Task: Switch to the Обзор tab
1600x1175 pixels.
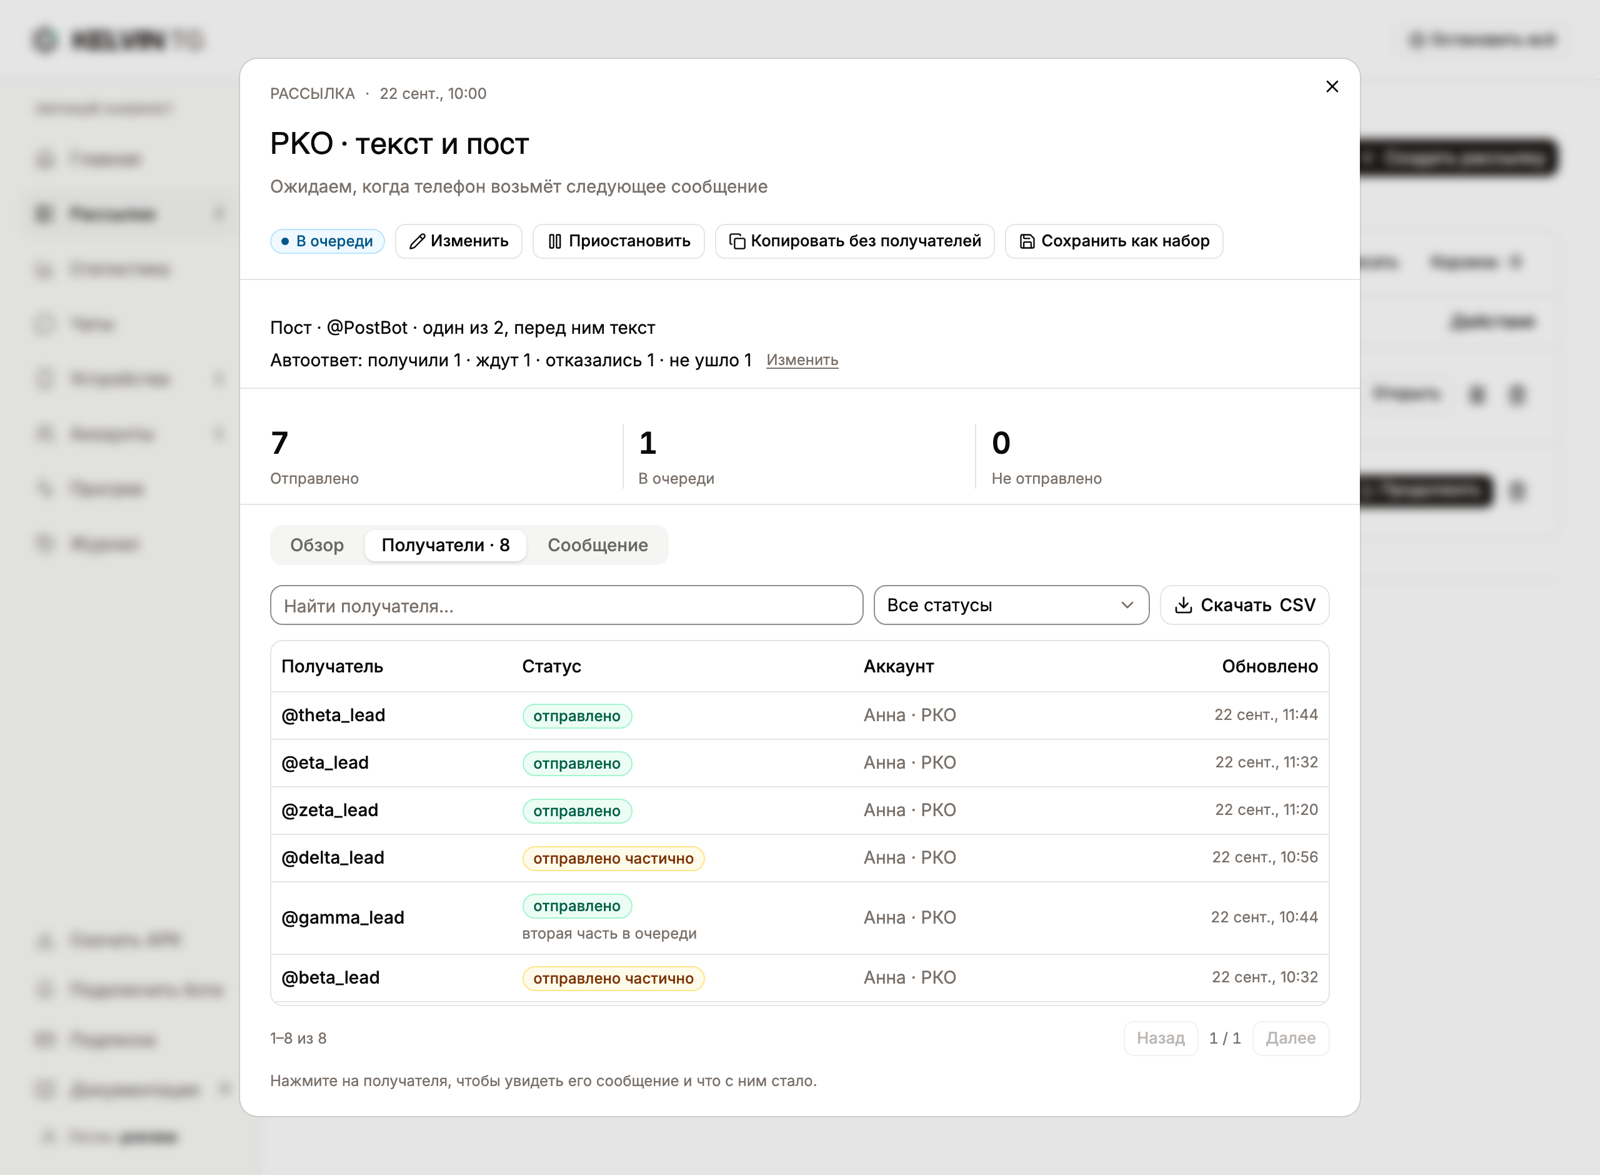Action: (x=317, y=545)
